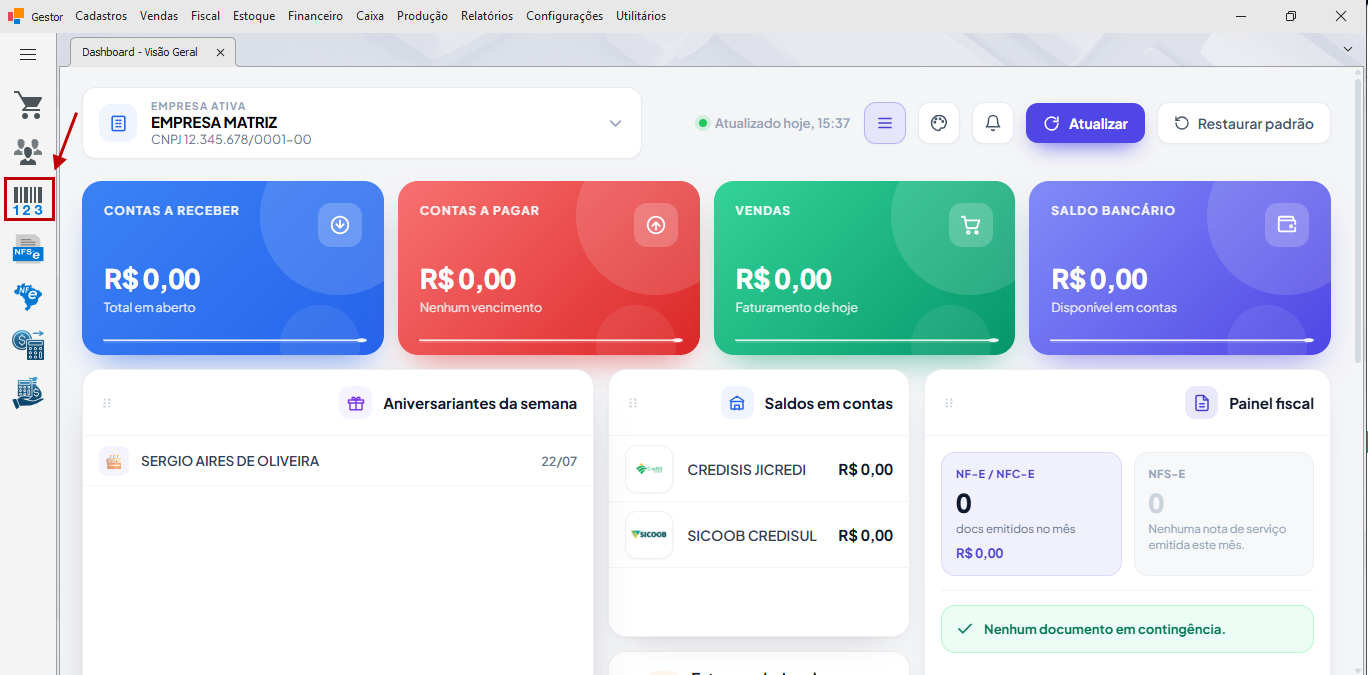Open the NFS-e icon in the sidebar
This screenshot has width=1368, height=675.
point(28,247)
